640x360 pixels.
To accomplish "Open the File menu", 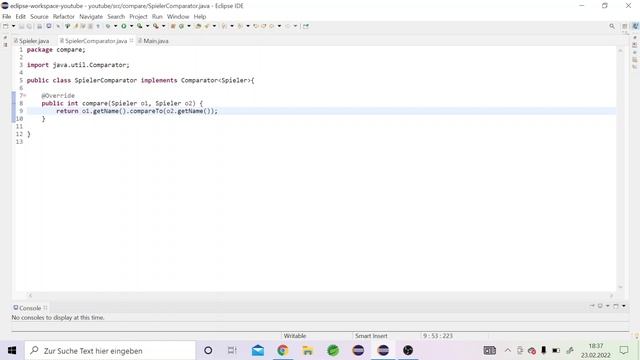I will click(x=7, y=17).
